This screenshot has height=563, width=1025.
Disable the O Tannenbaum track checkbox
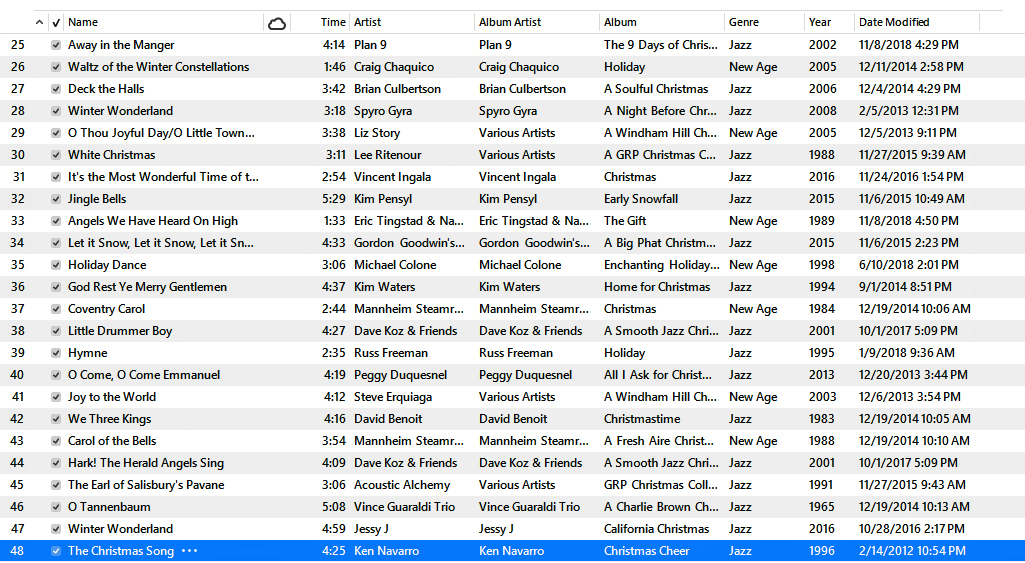pyautogui.click(x=56, y=507)
